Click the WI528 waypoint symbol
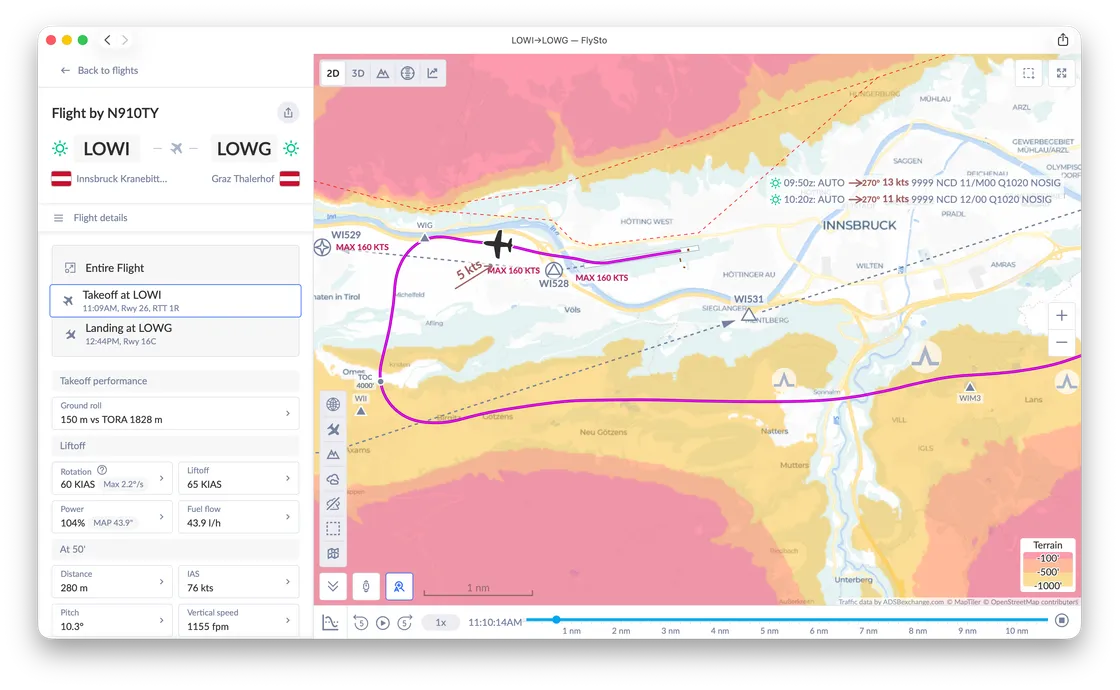The image size is (1120, 690). (554, 270)
